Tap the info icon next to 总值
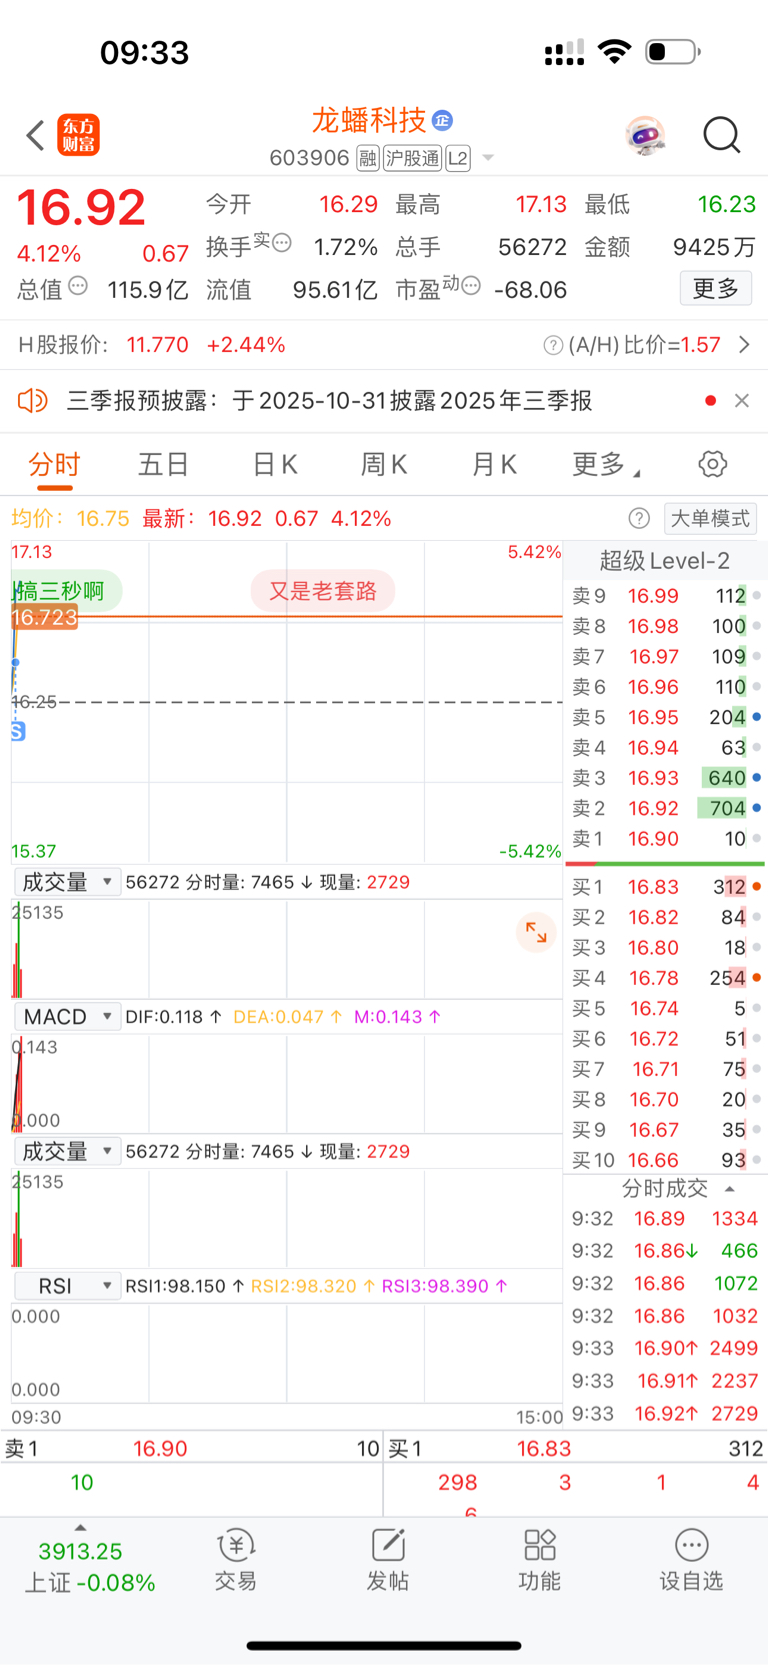Image resolution: width=768 pixels, height=1665 pixels. point(78,286)
